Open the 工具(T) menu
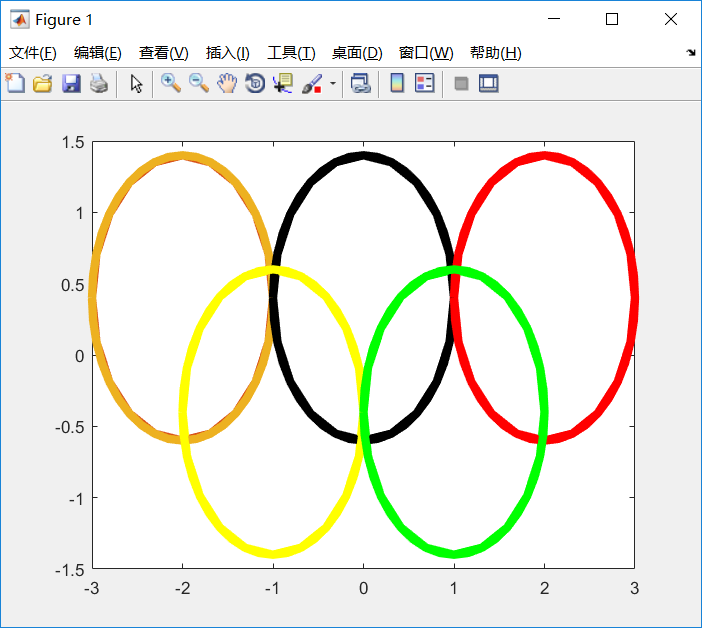702x628 pixels. tap(291, 53)
